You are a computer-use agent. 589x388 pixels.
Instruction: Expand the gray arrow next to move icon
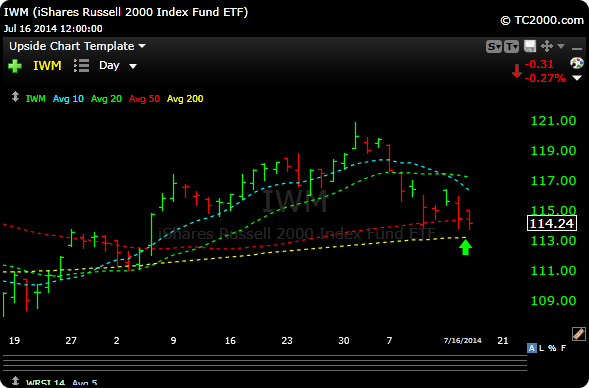coord(561,46)
